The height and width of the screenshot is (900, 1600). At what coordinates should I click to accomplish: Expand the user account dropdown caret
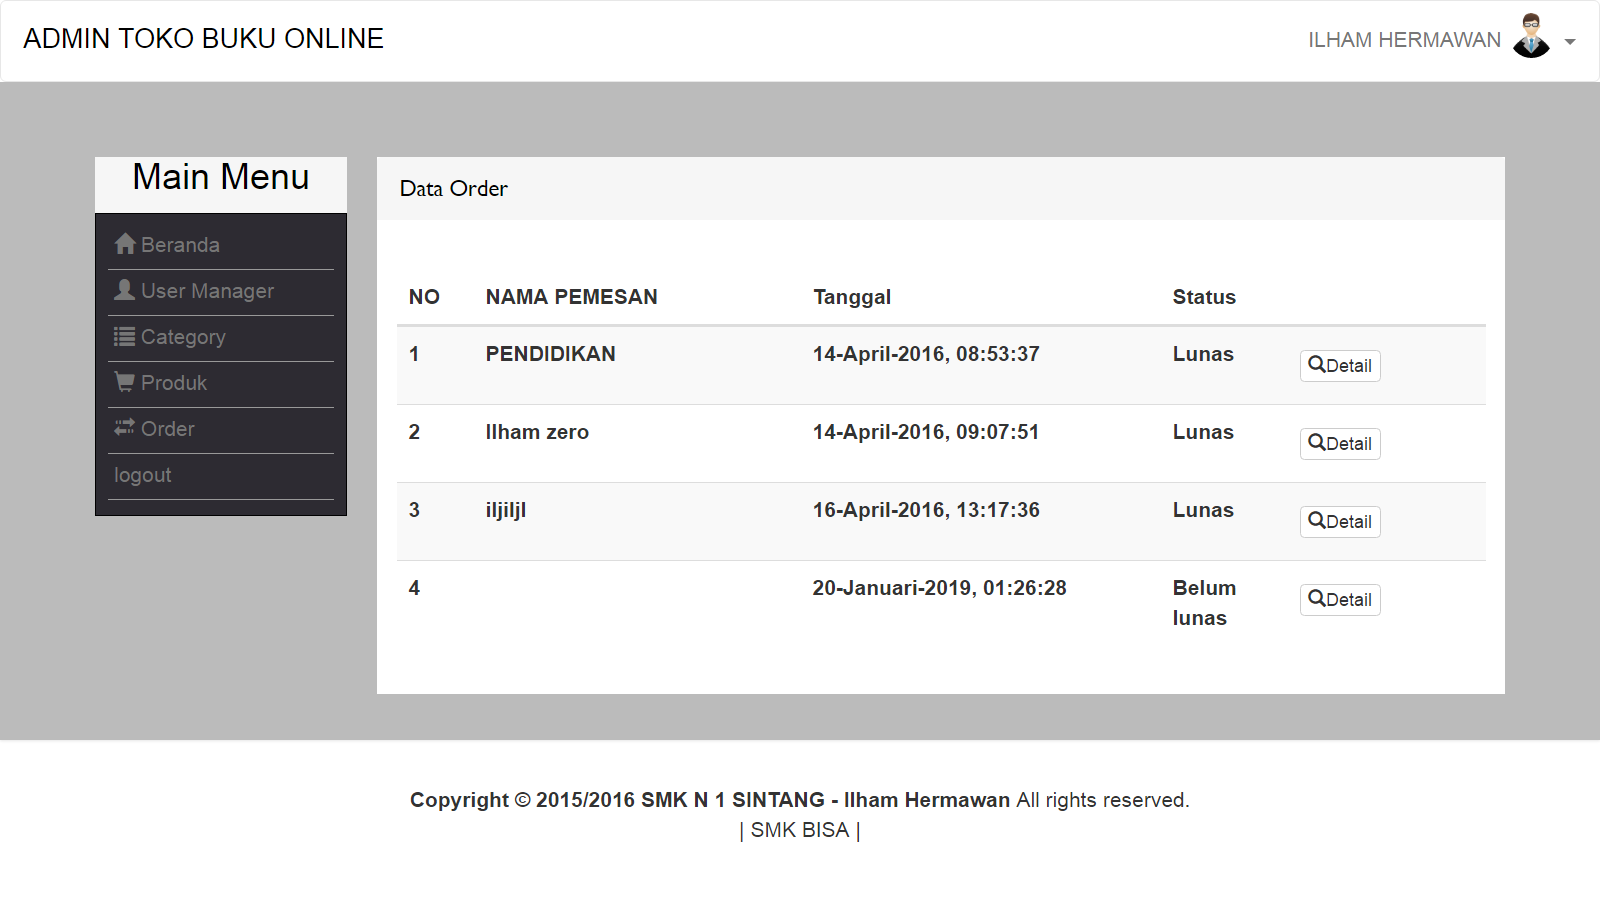(x=1570, y=42)
